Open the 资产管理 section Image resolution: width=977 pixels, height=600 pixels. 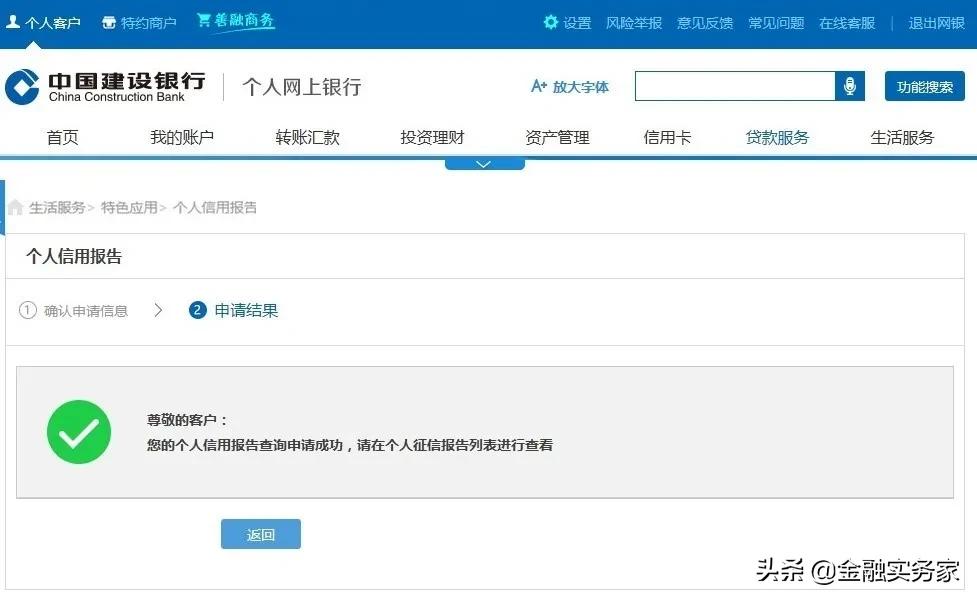coord(556,137)
